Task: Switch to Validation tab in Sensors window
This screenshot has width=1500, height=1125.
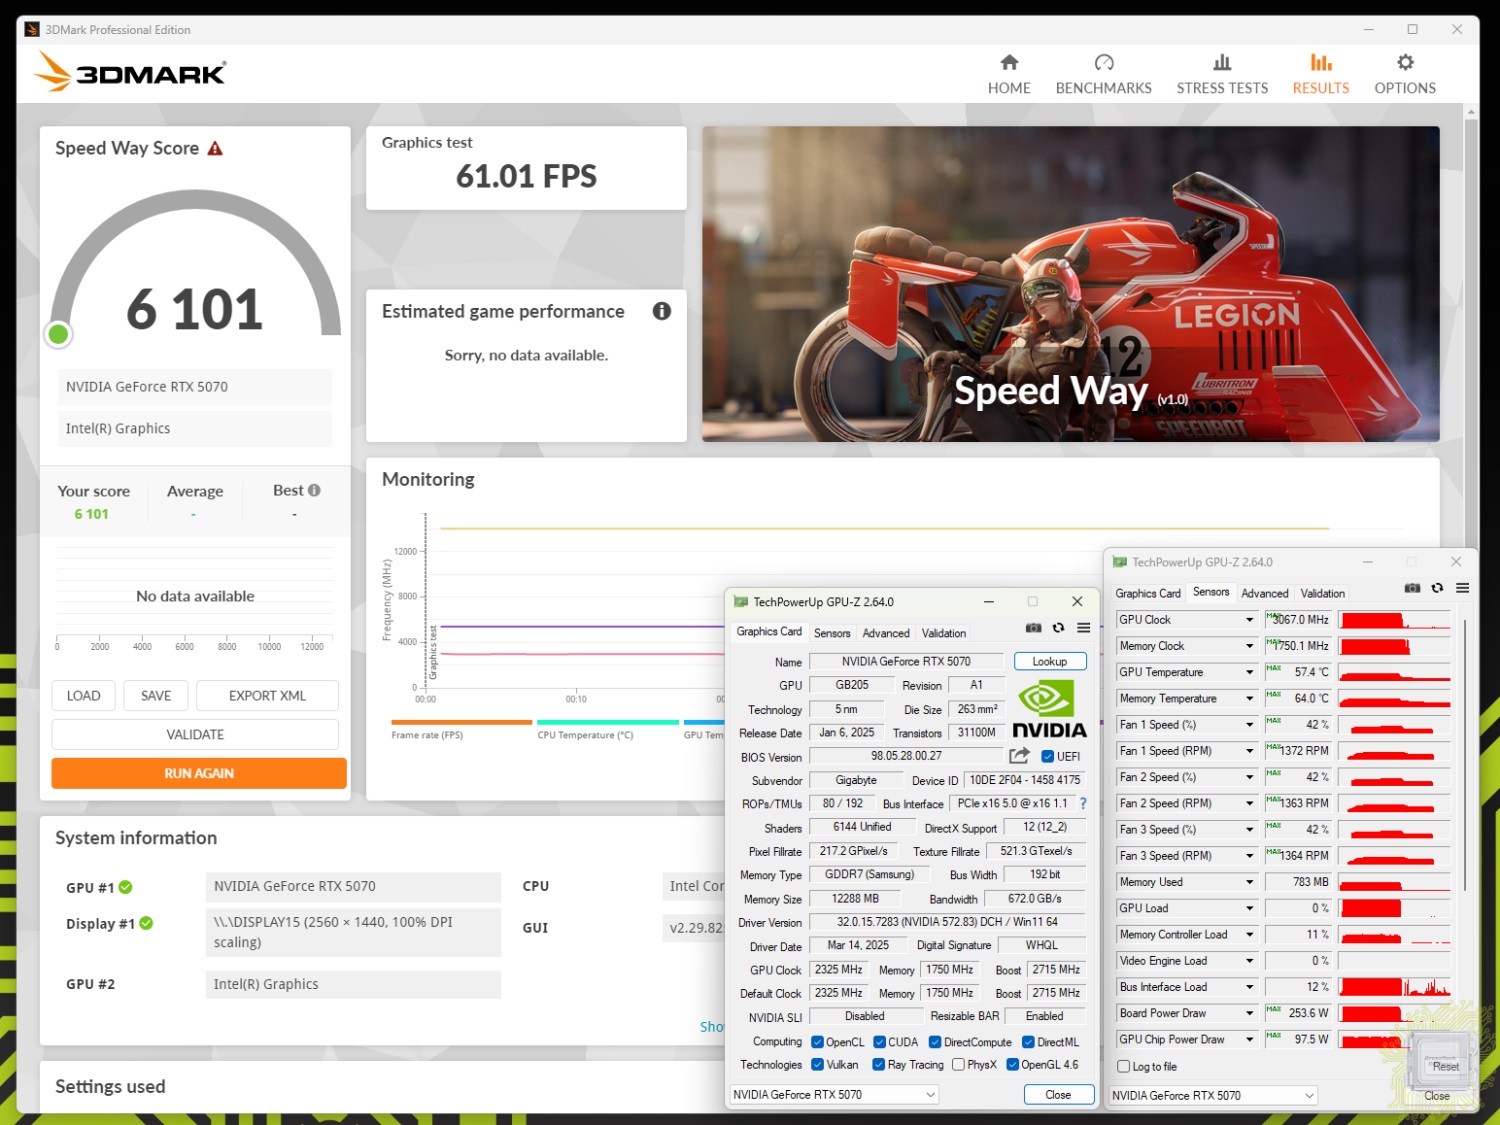Action: (1323, 593)
